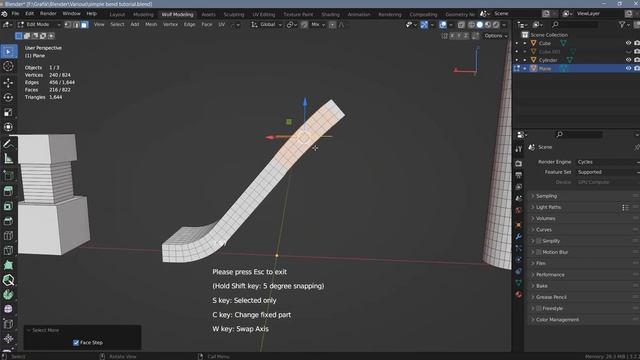Hide the Plane object in outliner
The image size is (640, 360).
tap(628, 68)
